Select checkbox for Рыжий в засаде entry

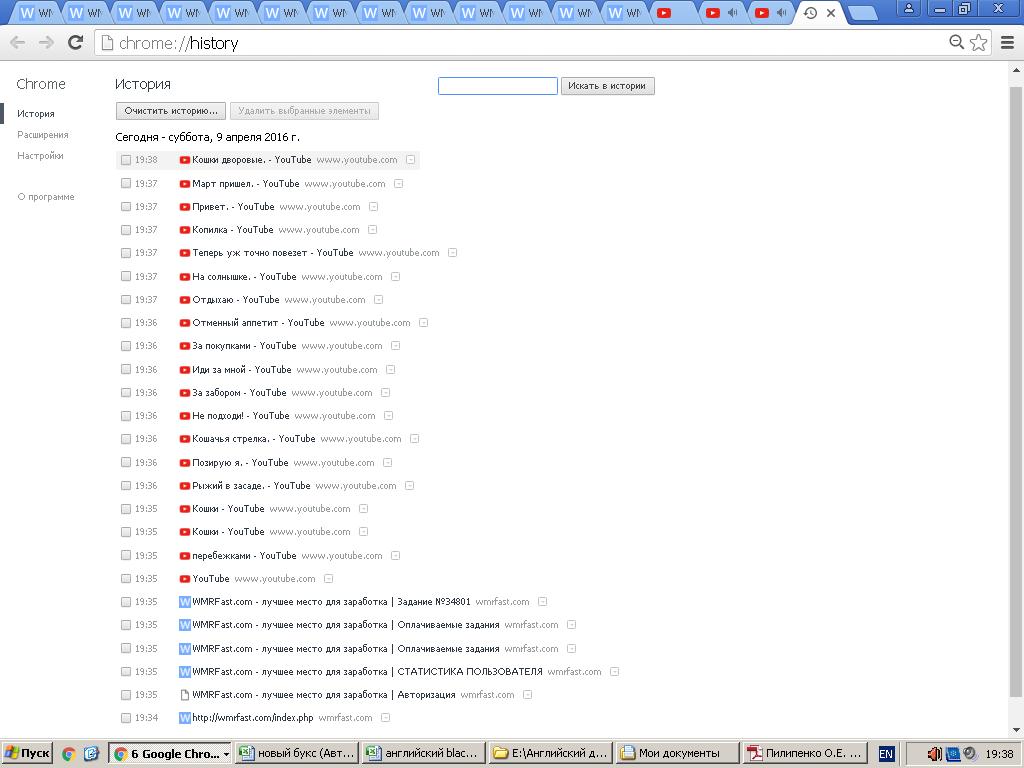(x=126, y=486)
